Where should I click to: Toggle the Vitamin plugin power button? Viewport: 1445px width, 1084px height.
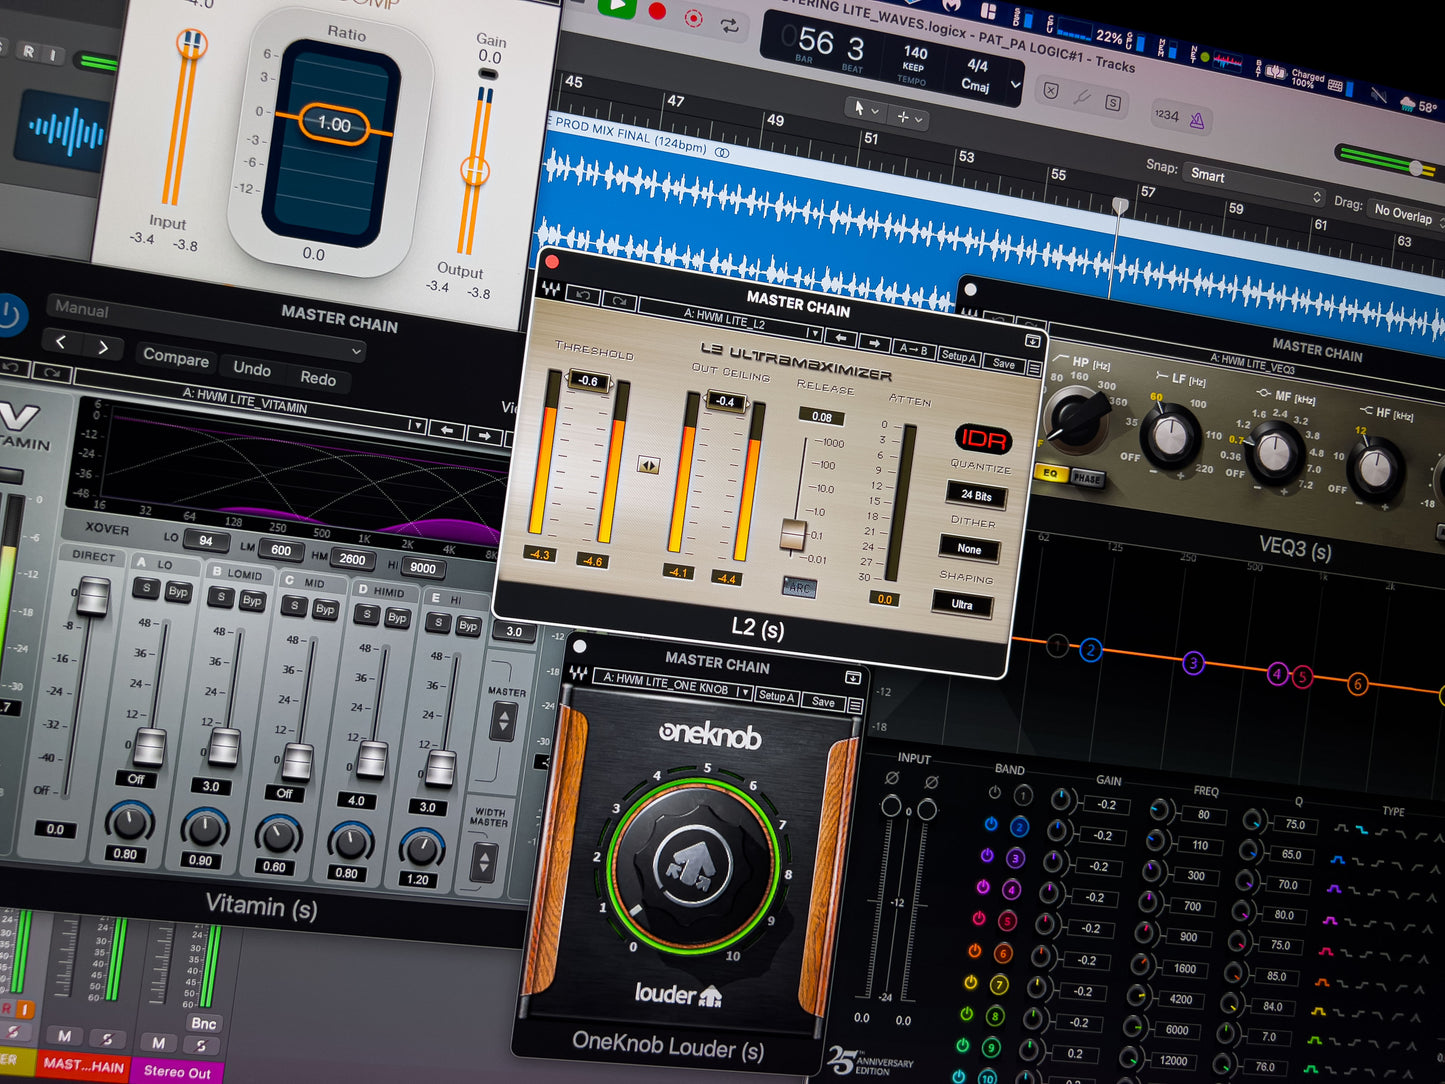click(9, 315)
